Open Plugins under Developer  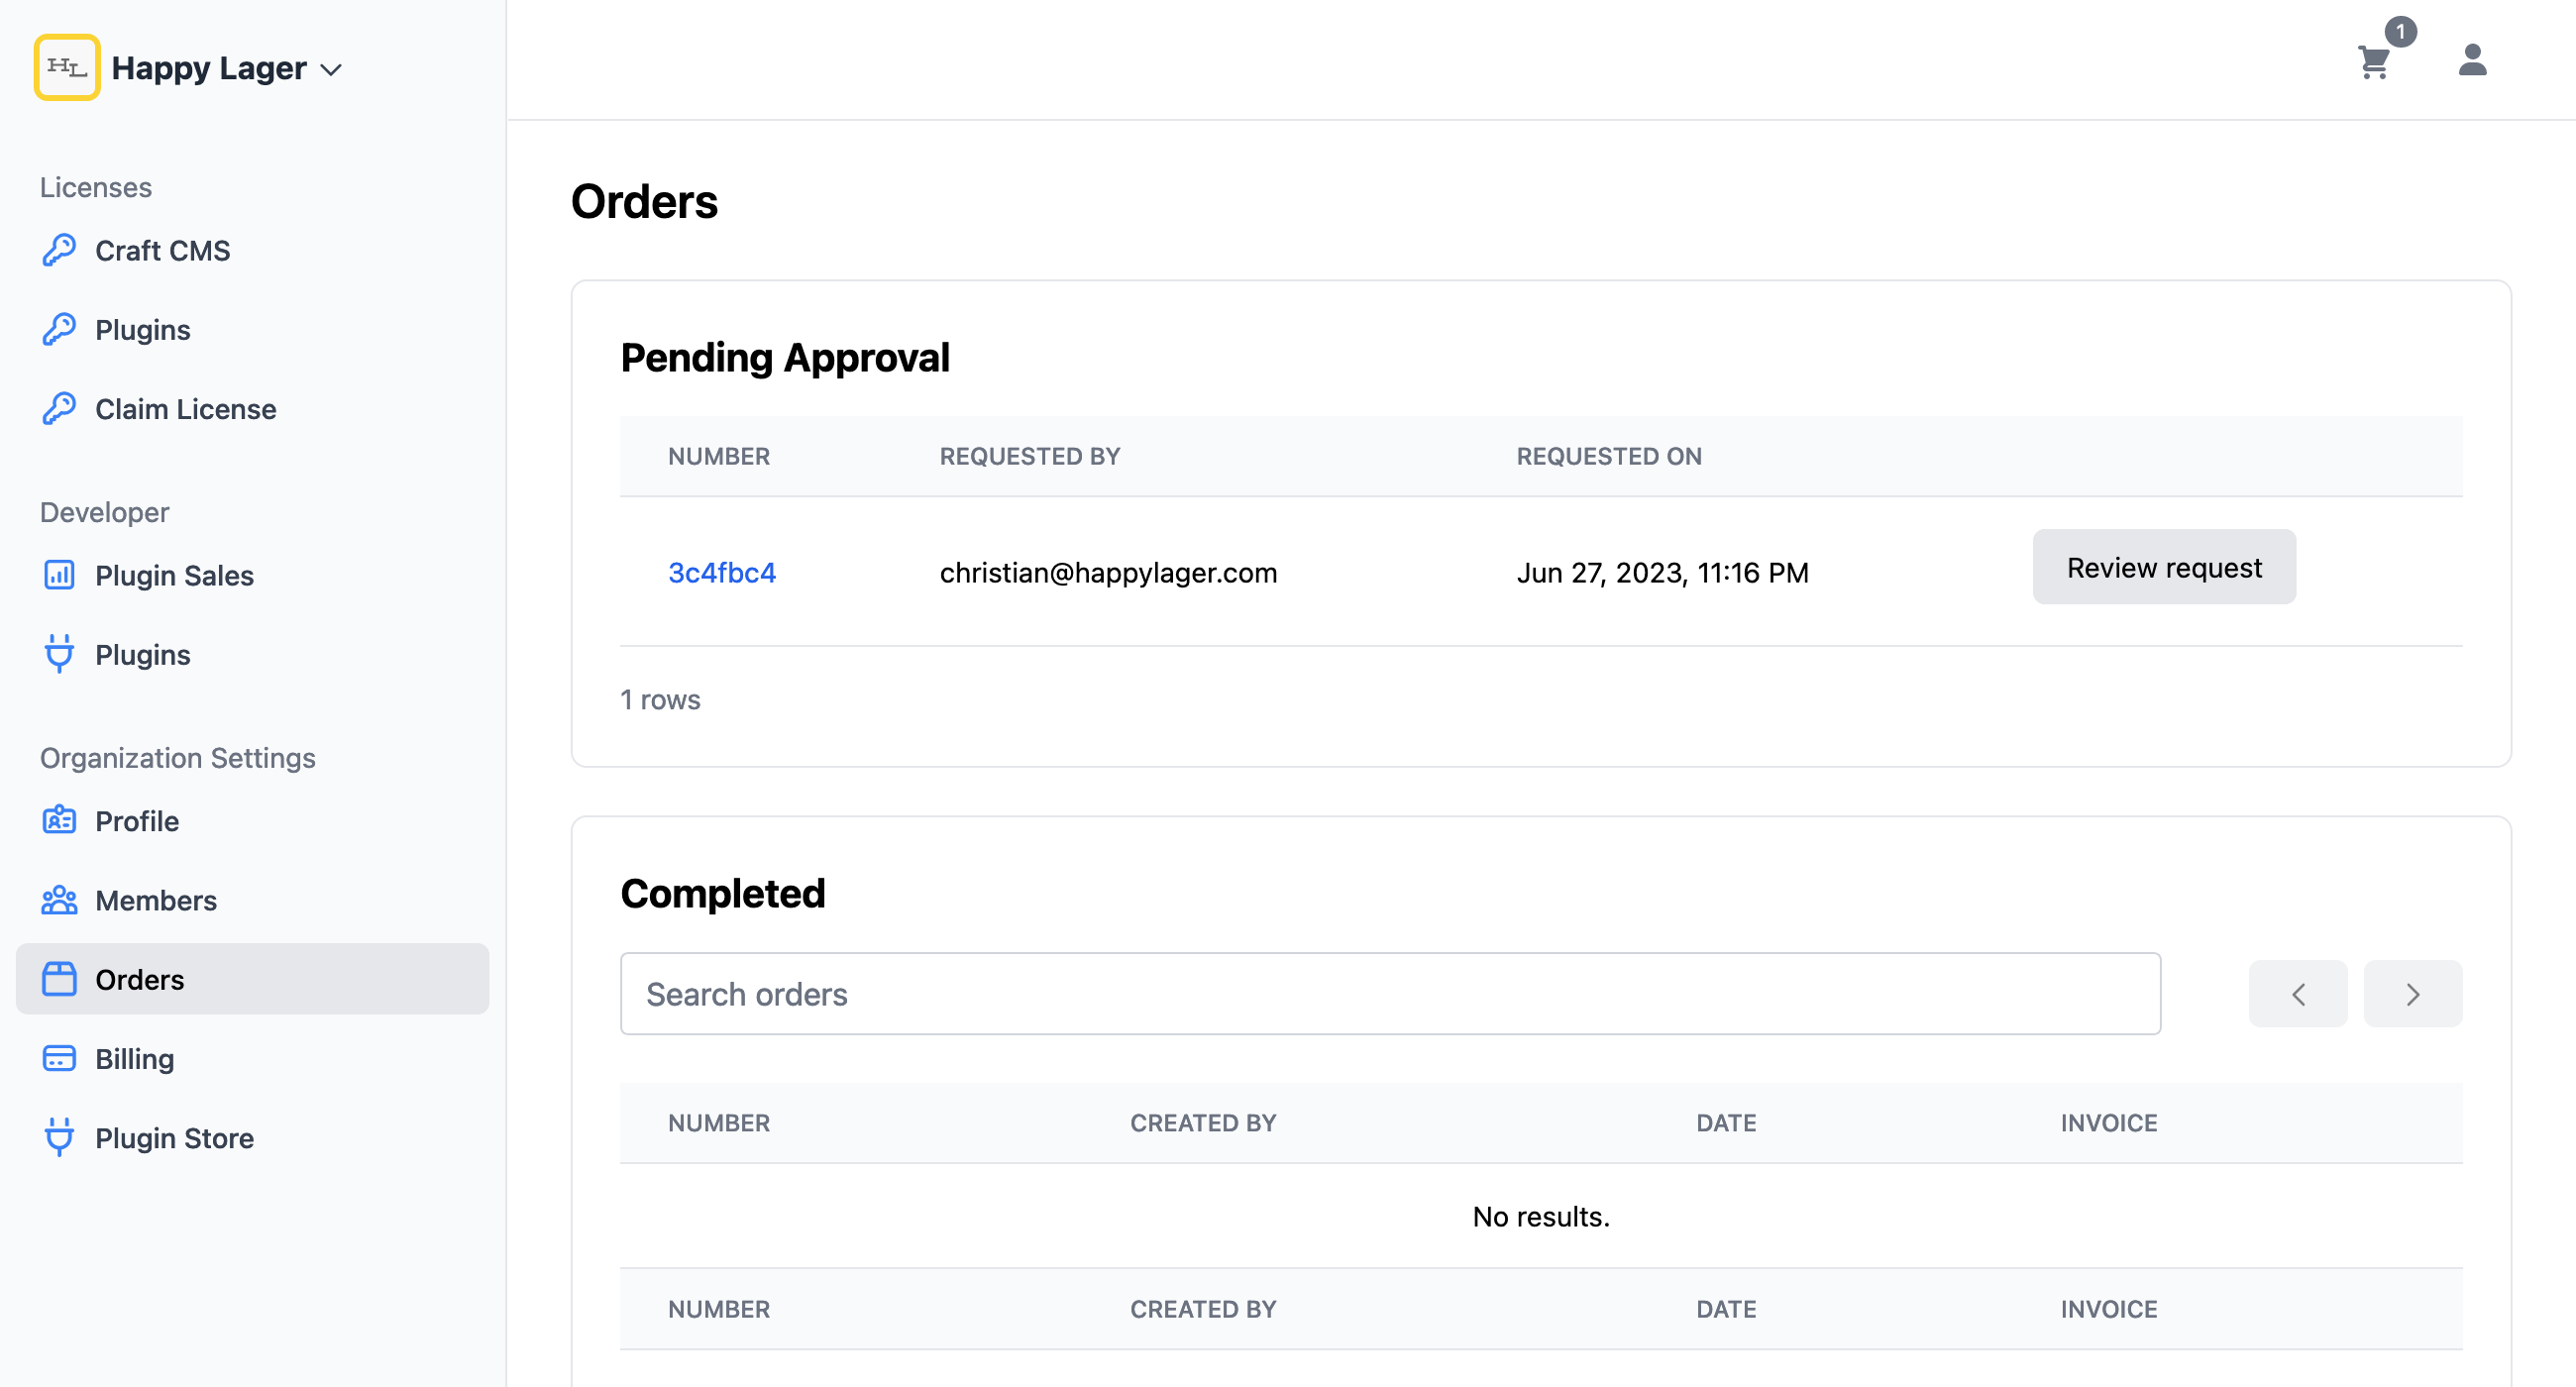pos(252,654)
